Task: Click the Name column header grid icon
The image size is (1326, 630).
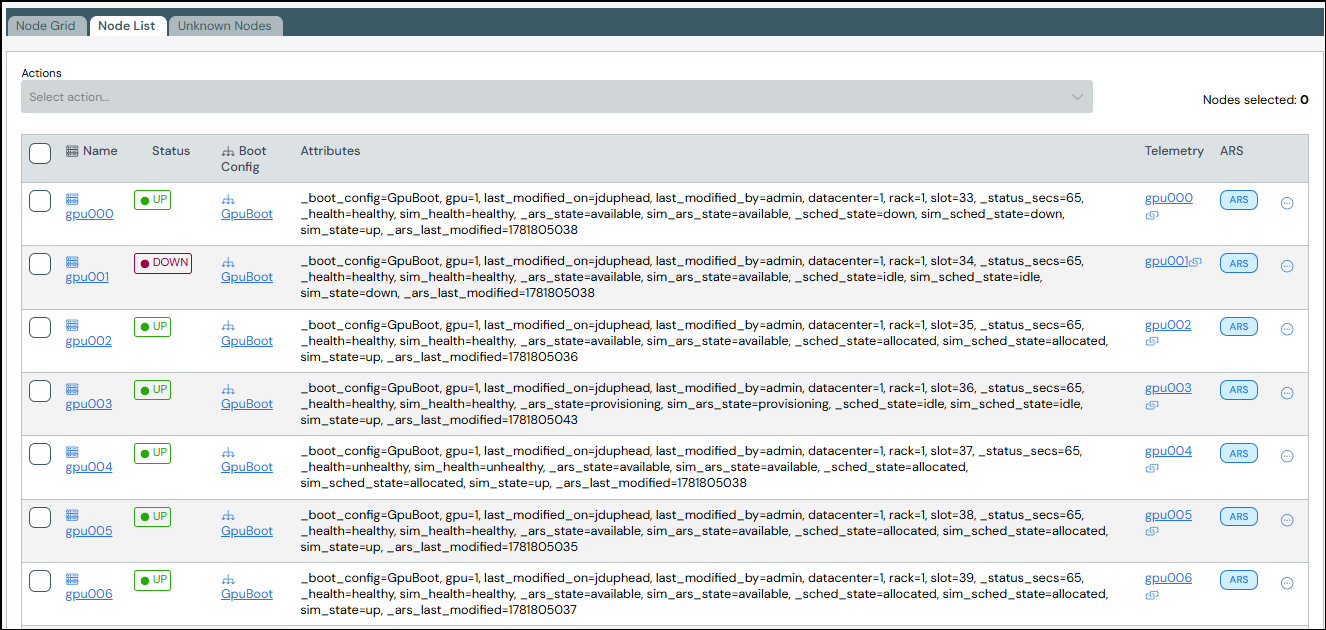Action: [72, 151]
